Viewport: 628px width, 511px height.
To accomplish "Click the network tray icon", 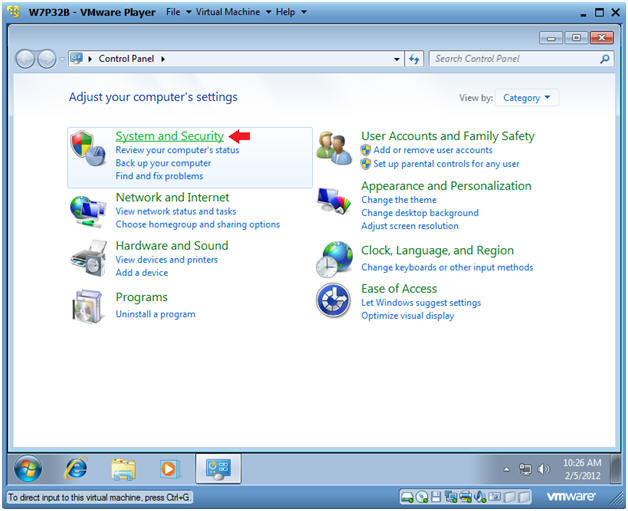I will click(x=525, y=469).
